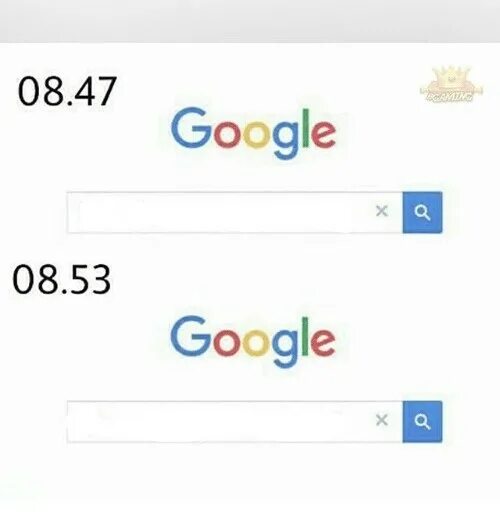Click the blue magnifier button under 08.53
Image resolution: width=500 pixels, height=522 pixels.
coord(422,422)
